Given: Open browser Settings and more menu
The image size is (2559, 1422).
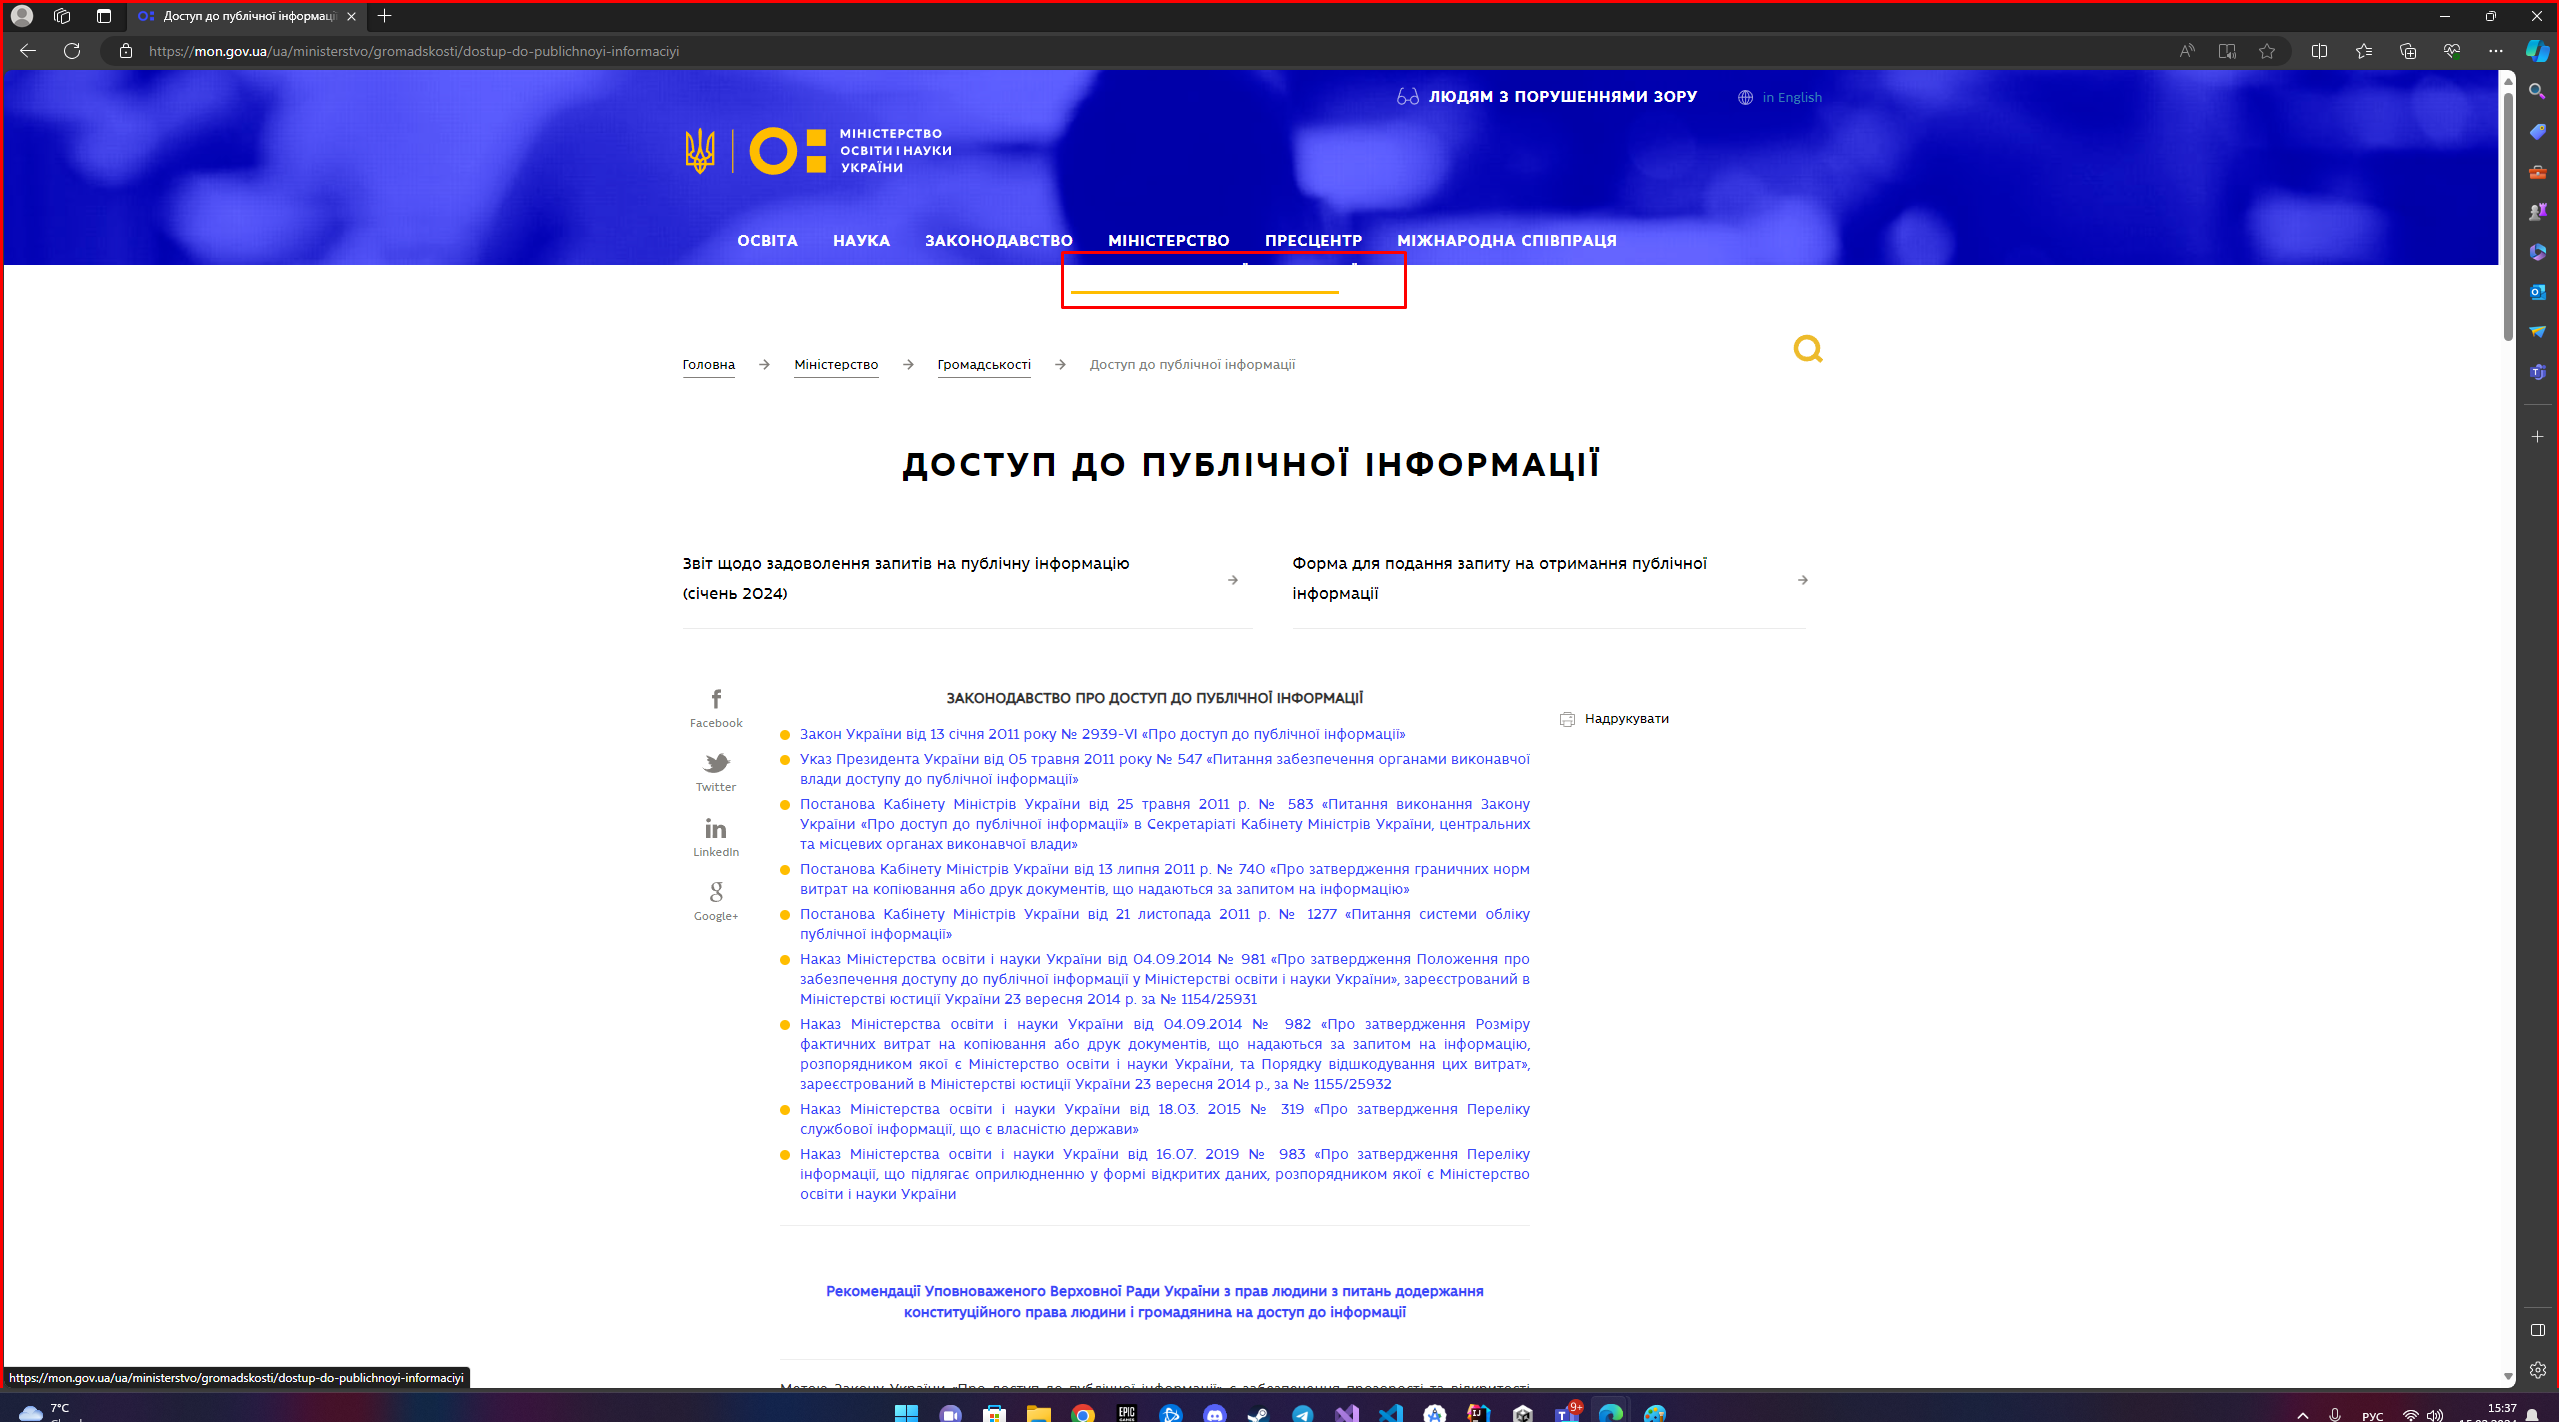Looking at the screenshot, I should [x=2495, y=51].
